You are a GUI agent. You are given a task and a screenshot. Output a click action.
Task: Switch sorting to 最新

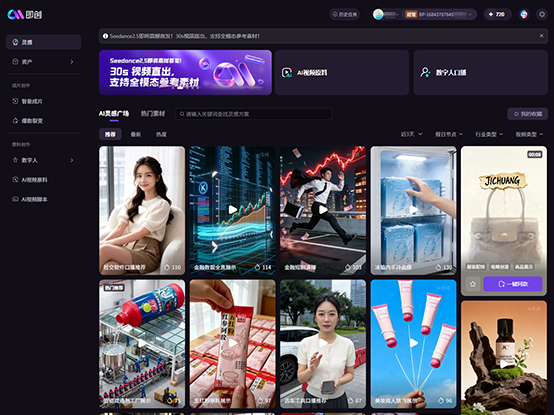coord(136,134)
